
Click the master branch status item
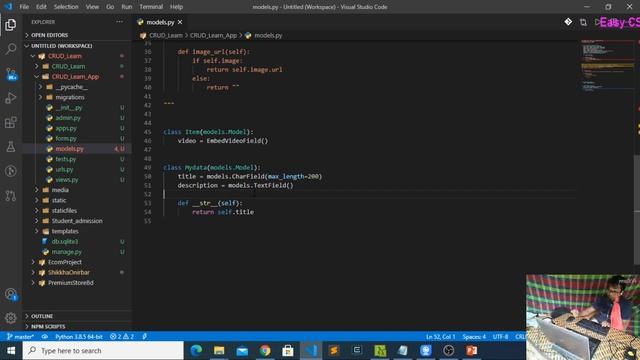coord(20,337)
